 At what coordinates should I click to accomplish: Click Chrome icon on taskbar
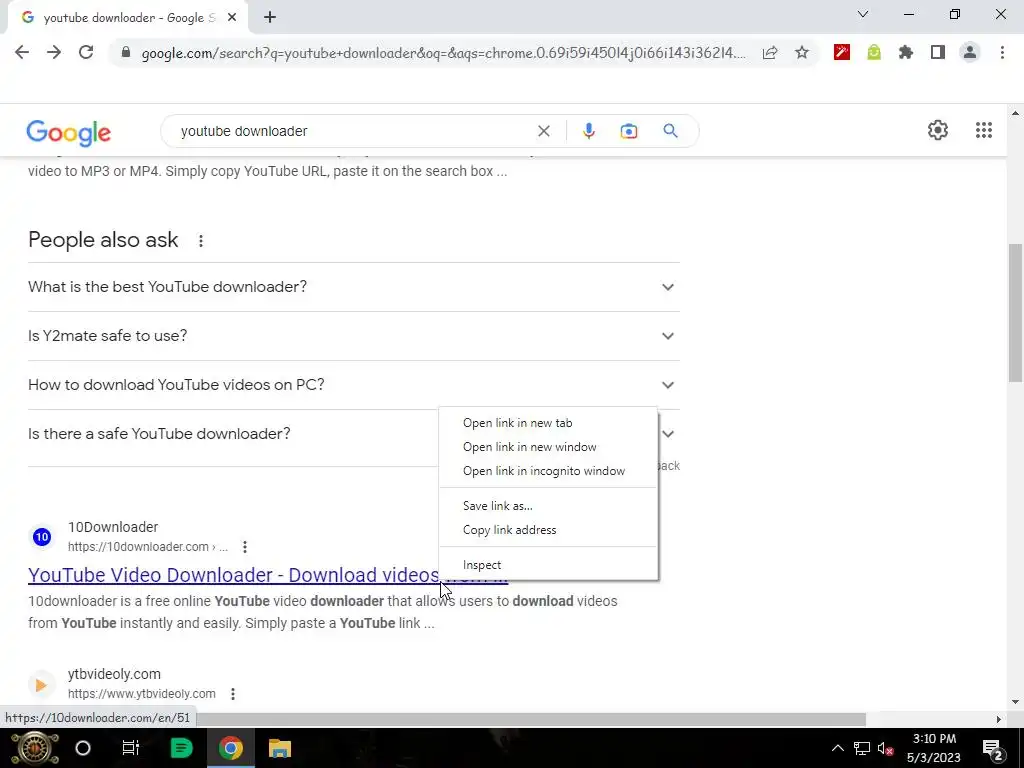(231, 748)
